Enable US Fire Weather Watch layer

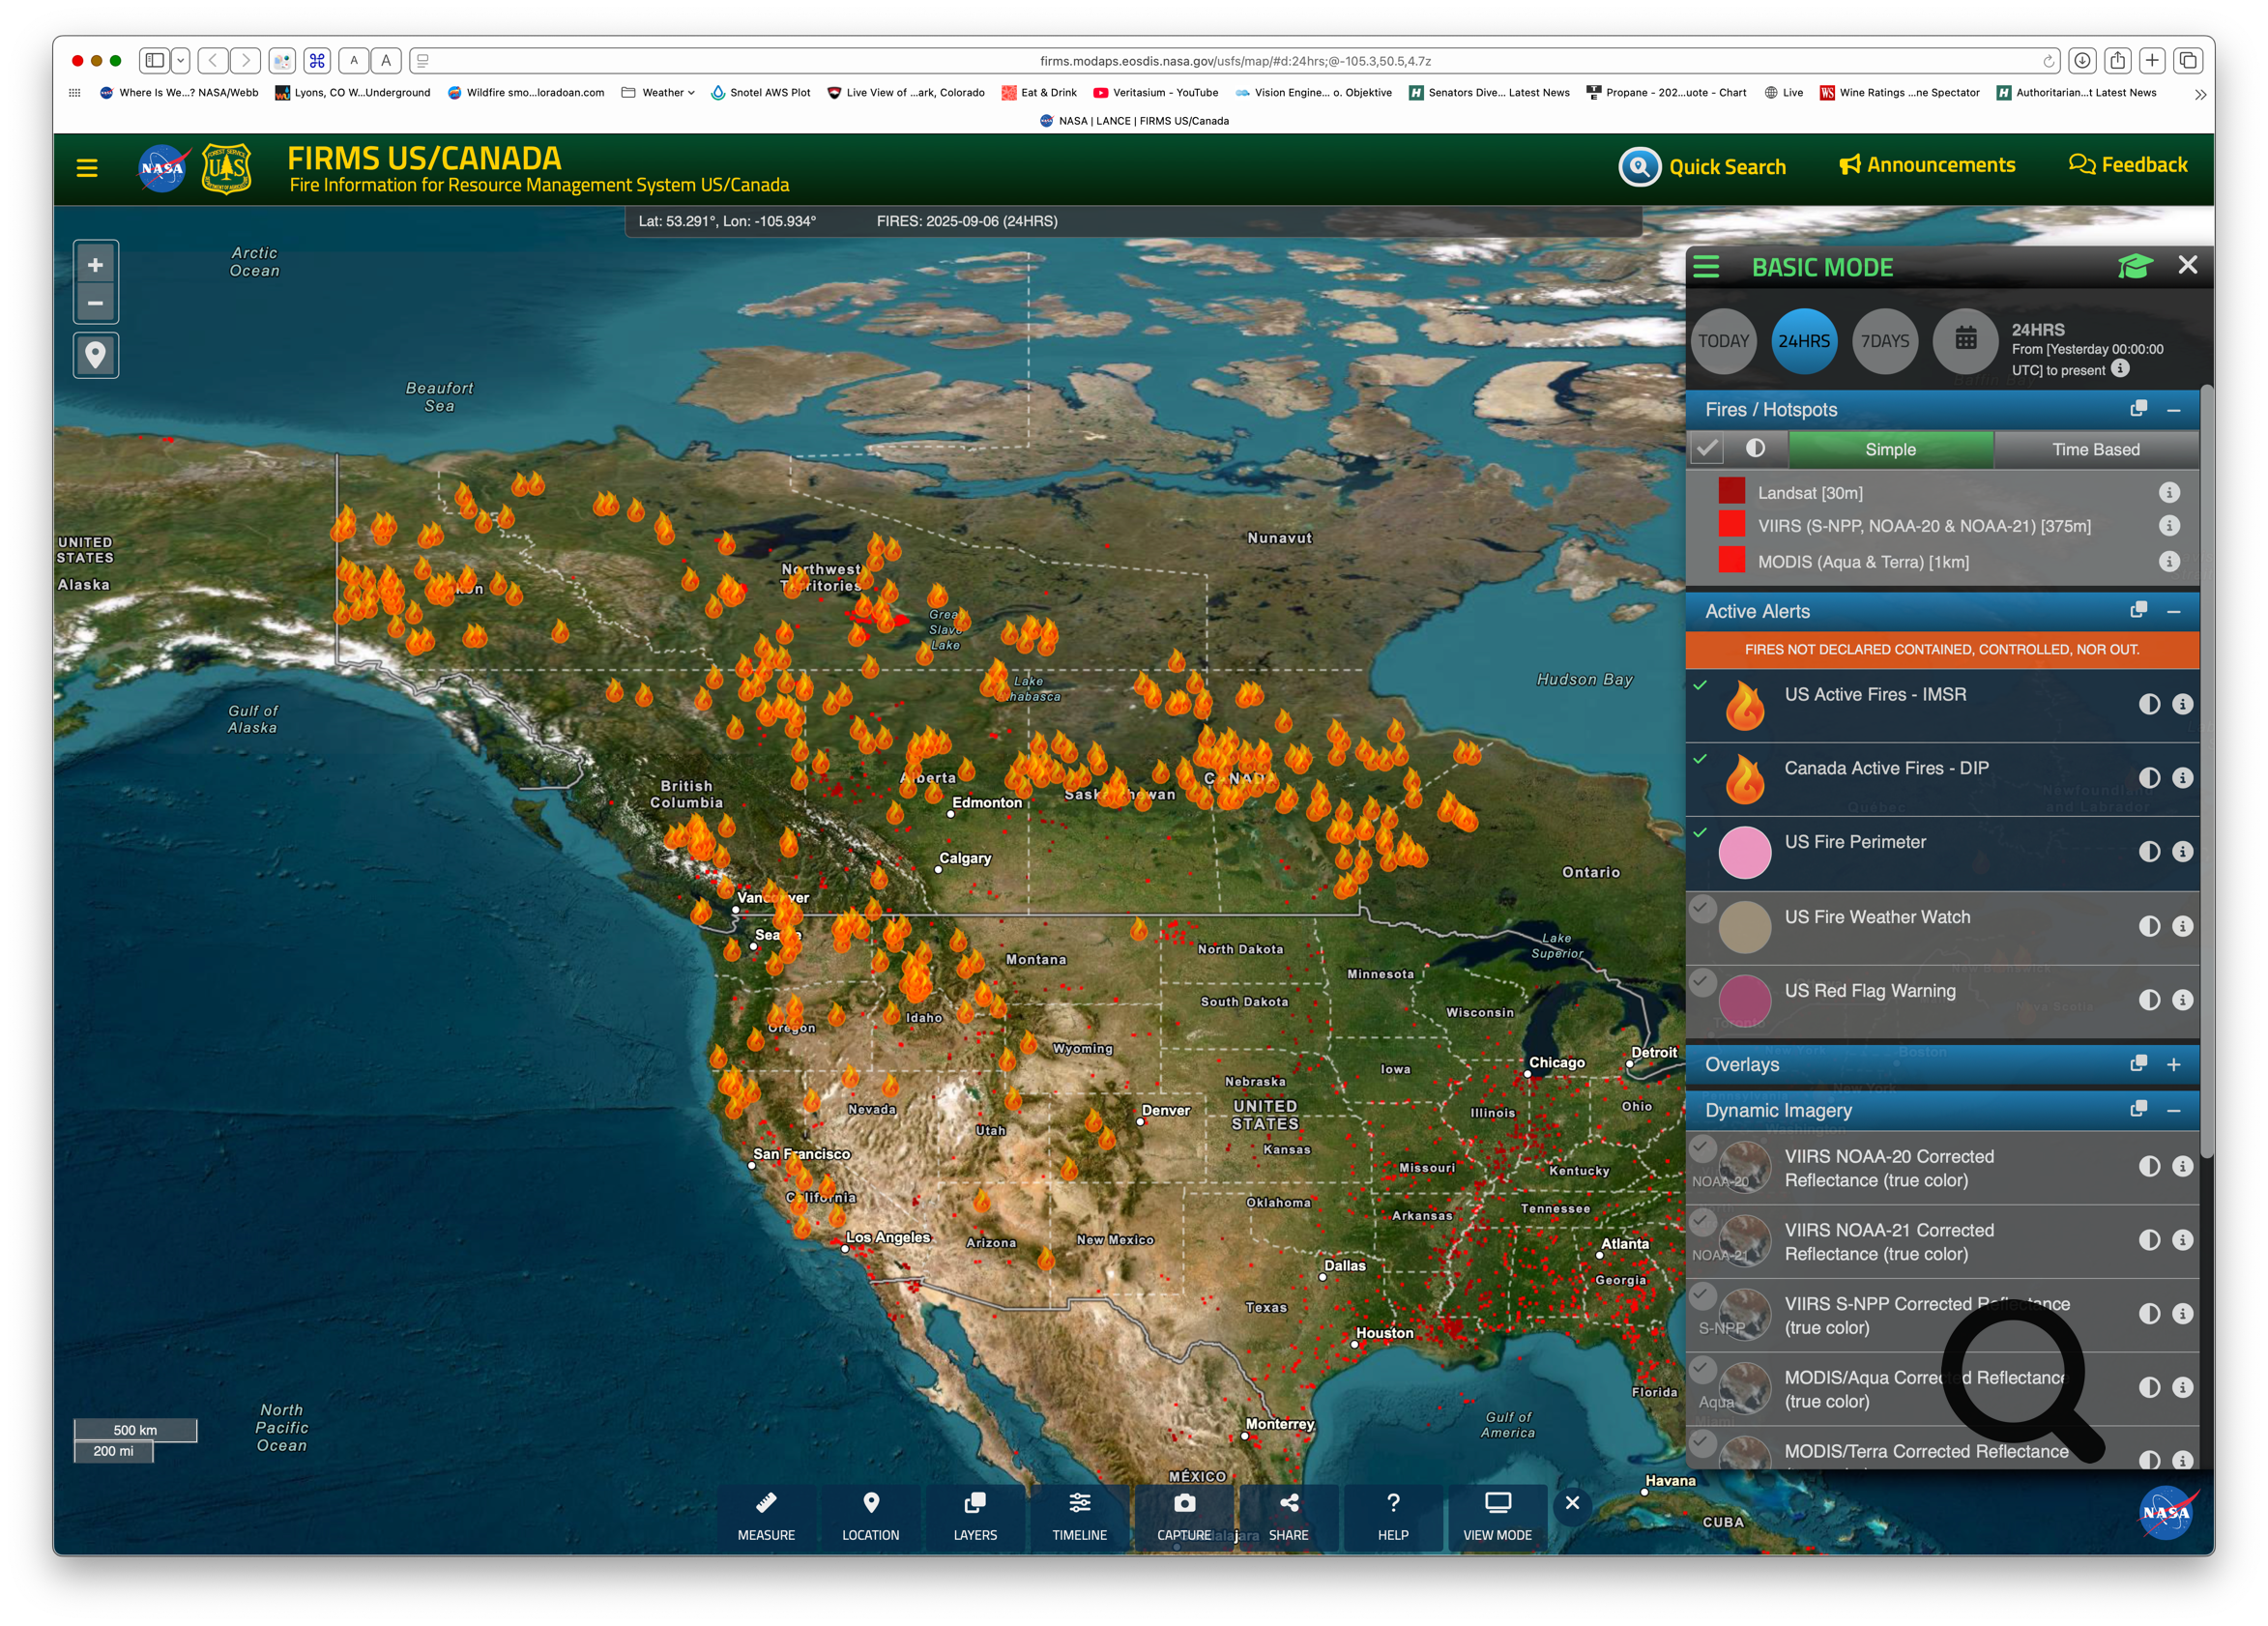tap(1702, 908)
